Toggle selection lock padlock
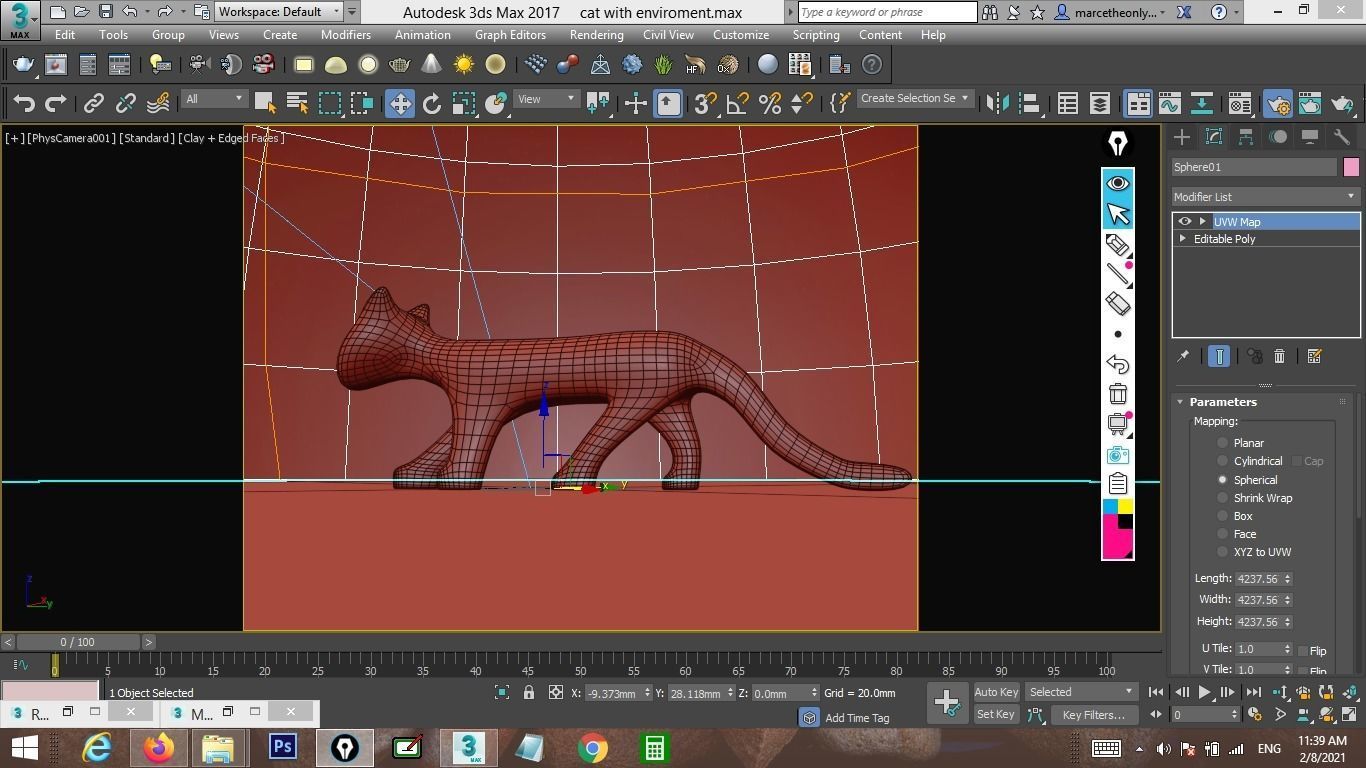 pyautogui.click(x=529, y=692)
